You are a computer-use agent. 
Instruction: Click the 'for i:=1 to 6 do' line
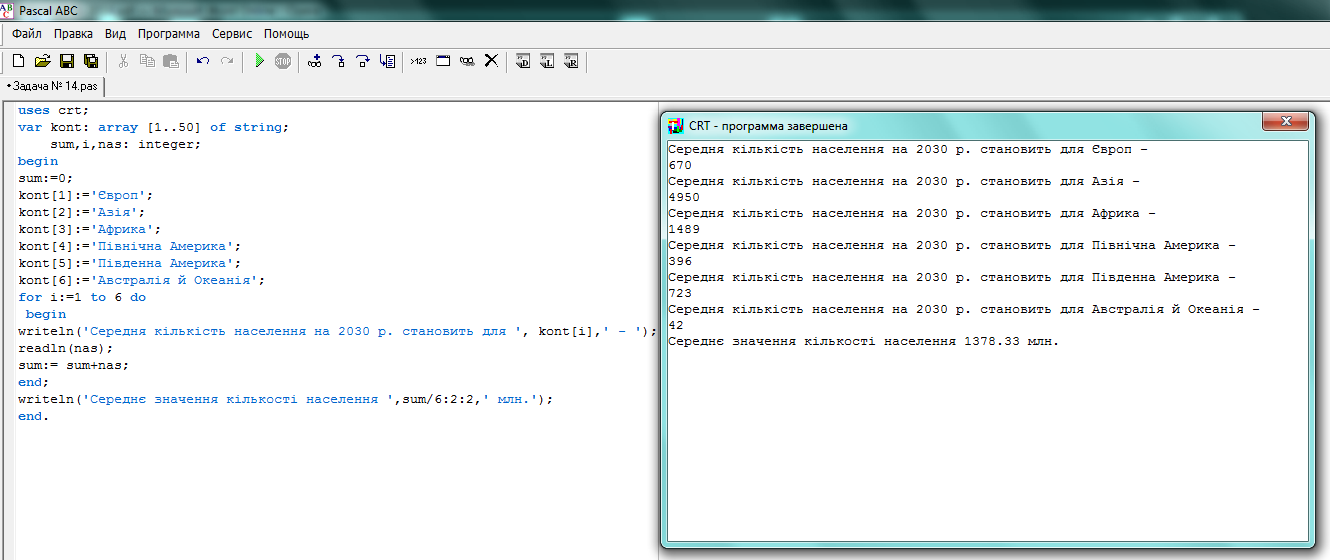(x=82, y=297)
